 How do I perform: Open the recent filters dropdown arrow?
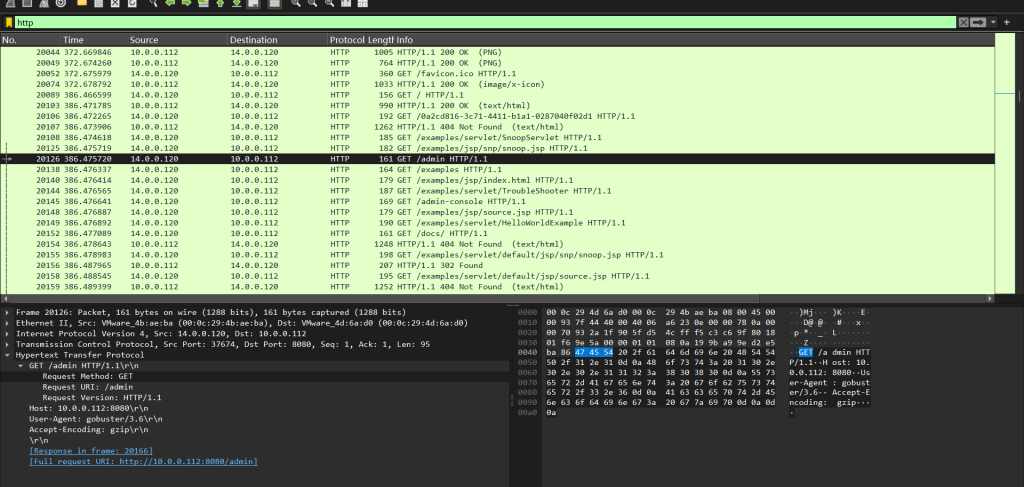click(x=993, y=22)
